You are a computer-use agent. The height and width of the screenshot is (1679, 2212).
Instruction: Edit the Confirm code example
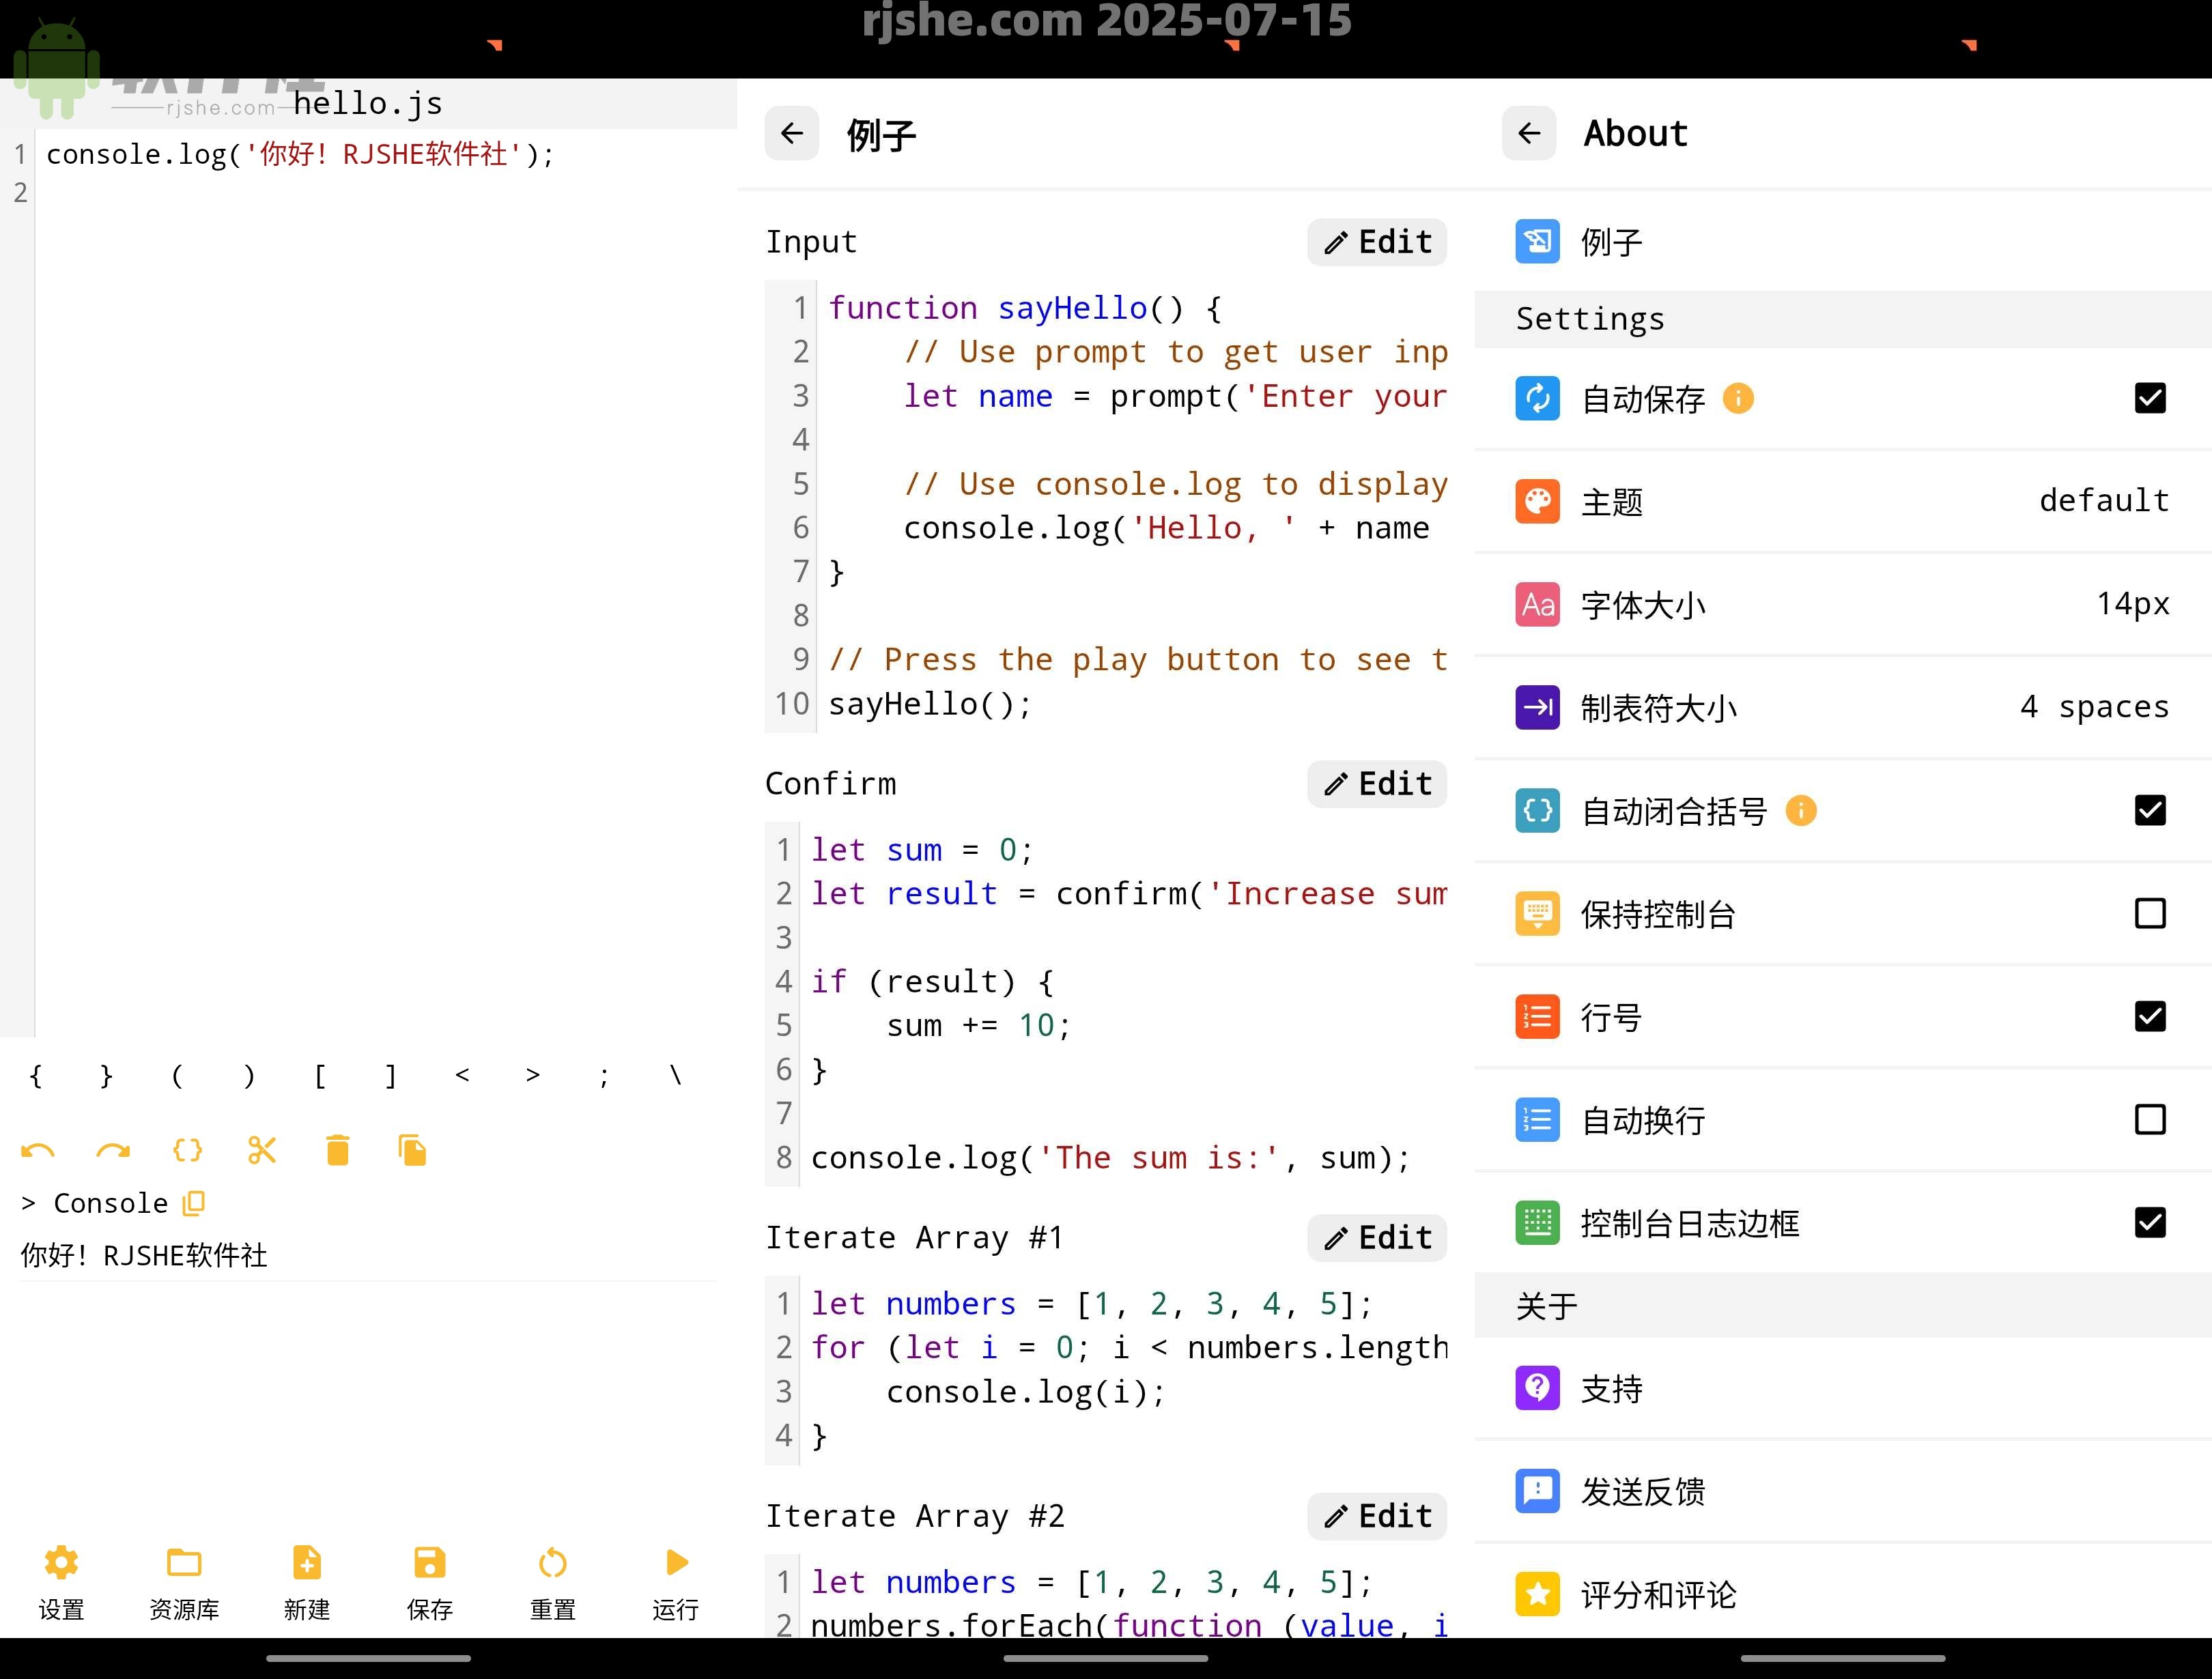pyautogui.click(x=1376, y=784)
